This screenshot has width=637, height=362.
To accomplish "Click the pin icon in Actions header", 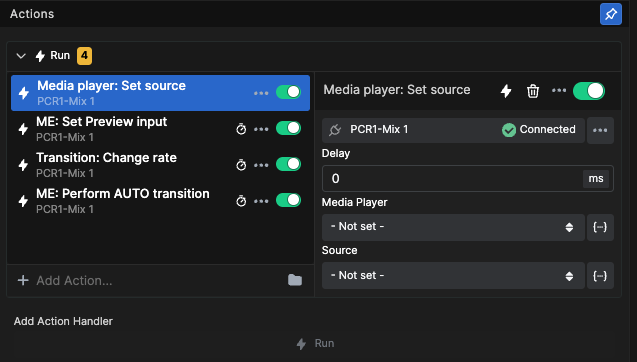I will point(611,14).
